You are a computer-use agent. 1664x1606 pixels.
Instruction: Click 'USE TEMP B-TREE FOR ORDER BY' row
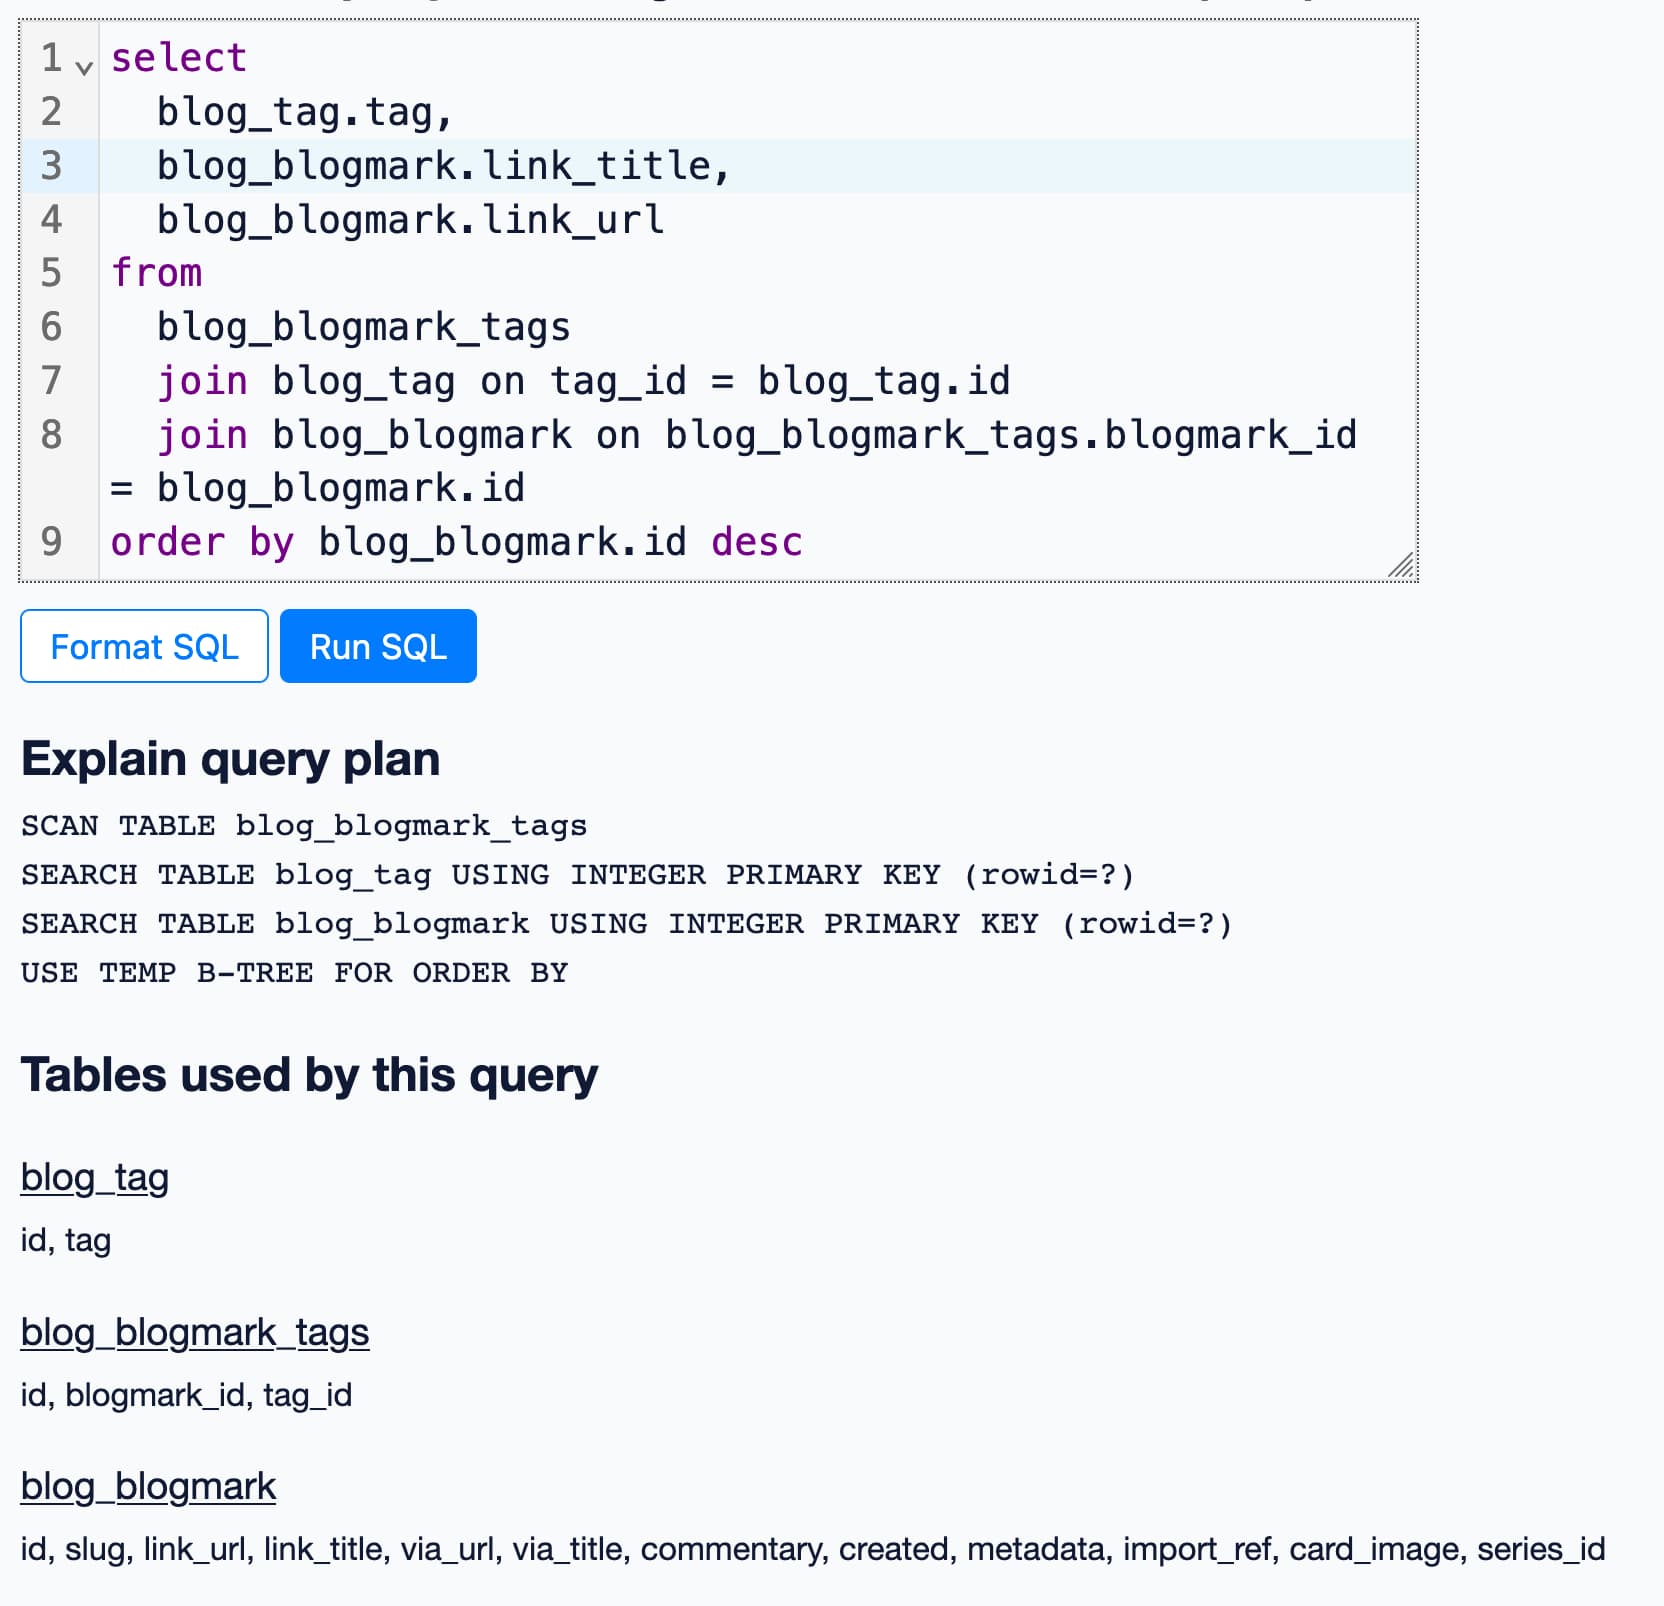(x=294, y=973)
